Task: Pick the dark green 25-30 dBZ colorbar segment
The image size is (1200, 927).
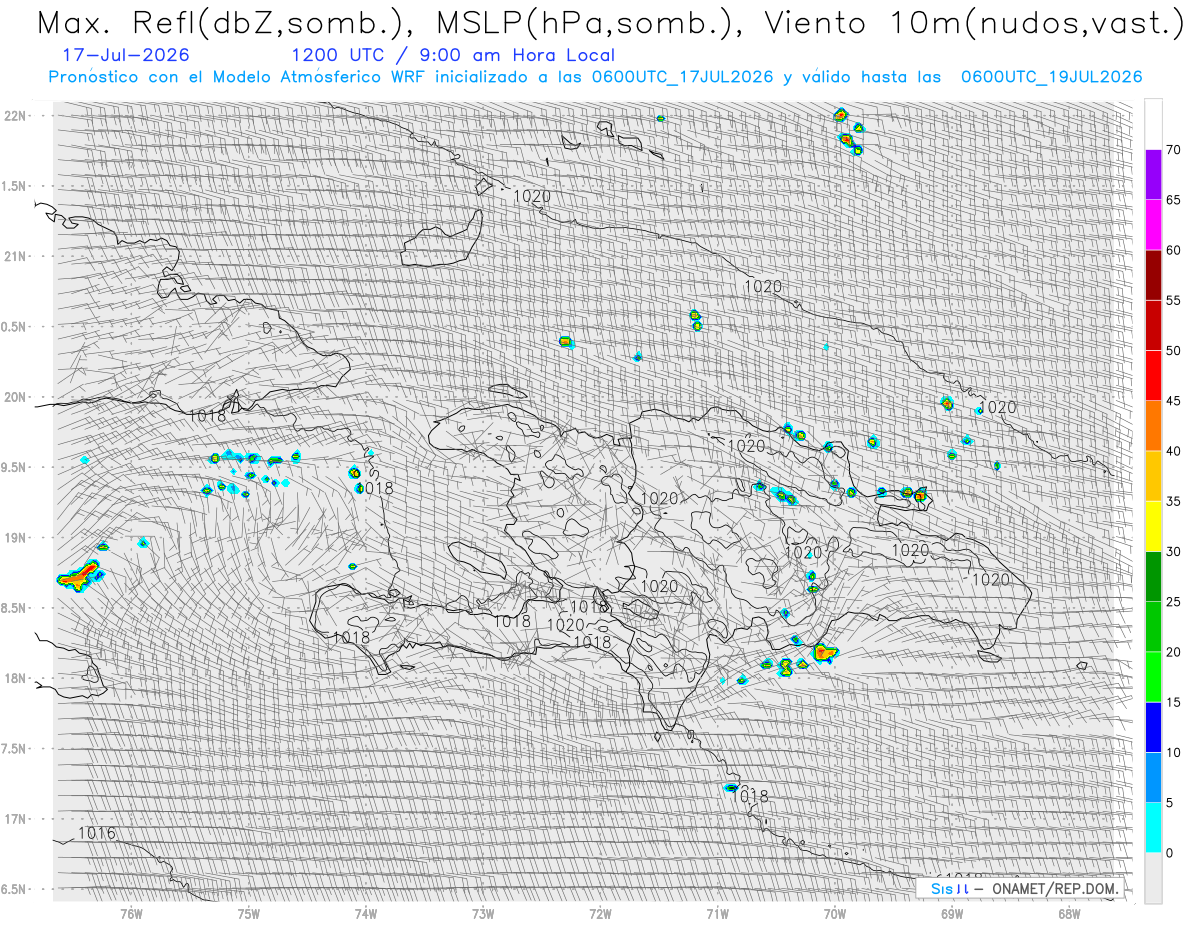Action: click(x=1153, y=576)
